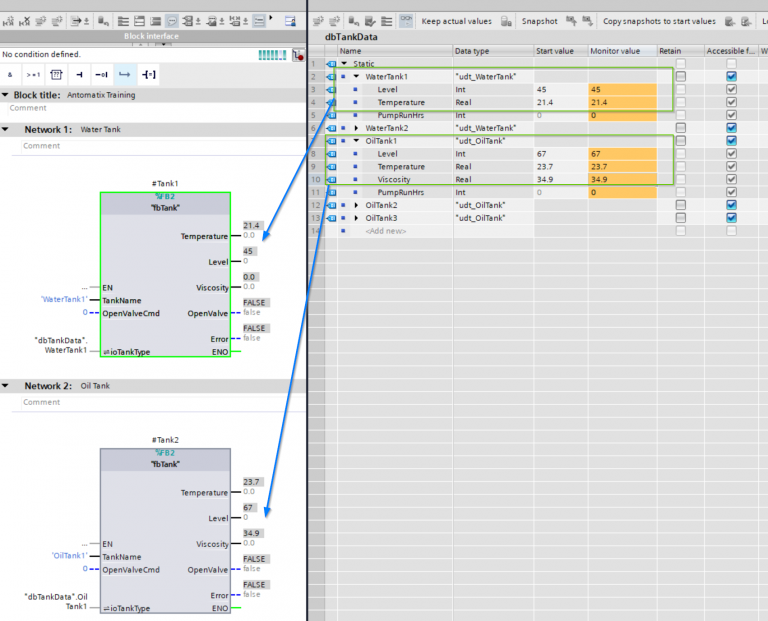768x621 pixels.
Task: Insert the normally open contact instruction
Action: pos(79,74)
